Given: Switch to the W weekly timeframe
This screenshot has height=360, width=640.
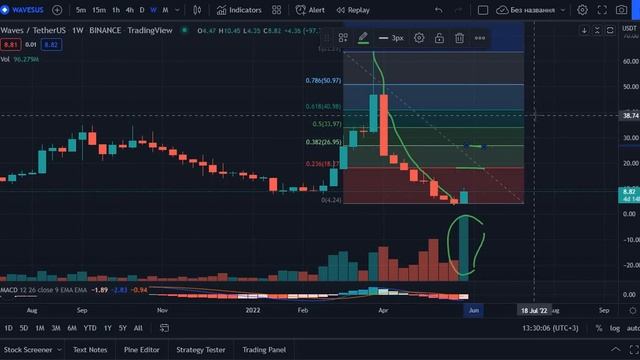Looking at the screenshot, I should point(153,10).
